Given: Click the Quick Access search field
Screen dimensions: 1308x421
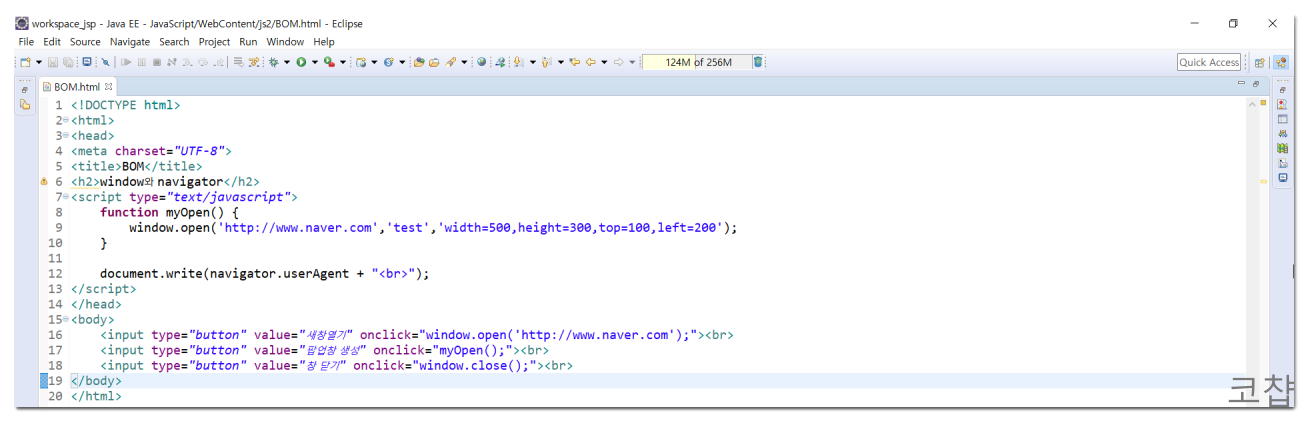Looking at the screenshot, I should point(1209,62).
